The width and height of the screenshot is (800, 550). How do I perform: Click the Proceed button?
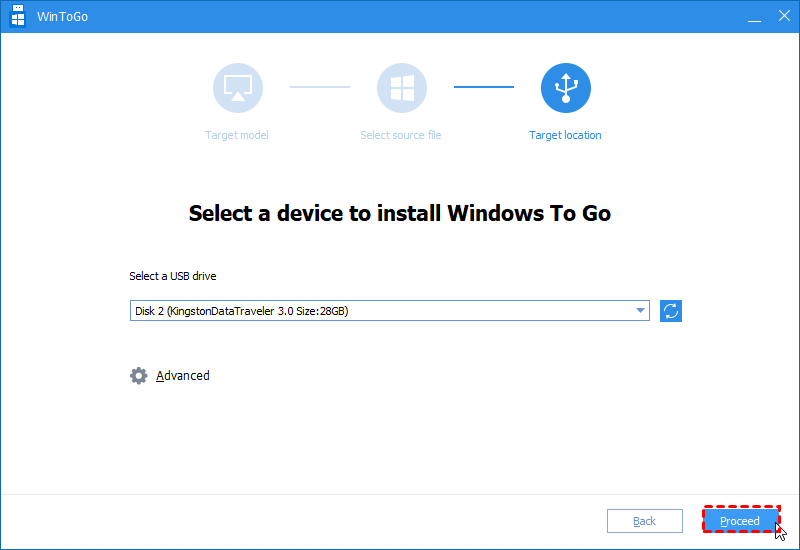pos(740,521)
